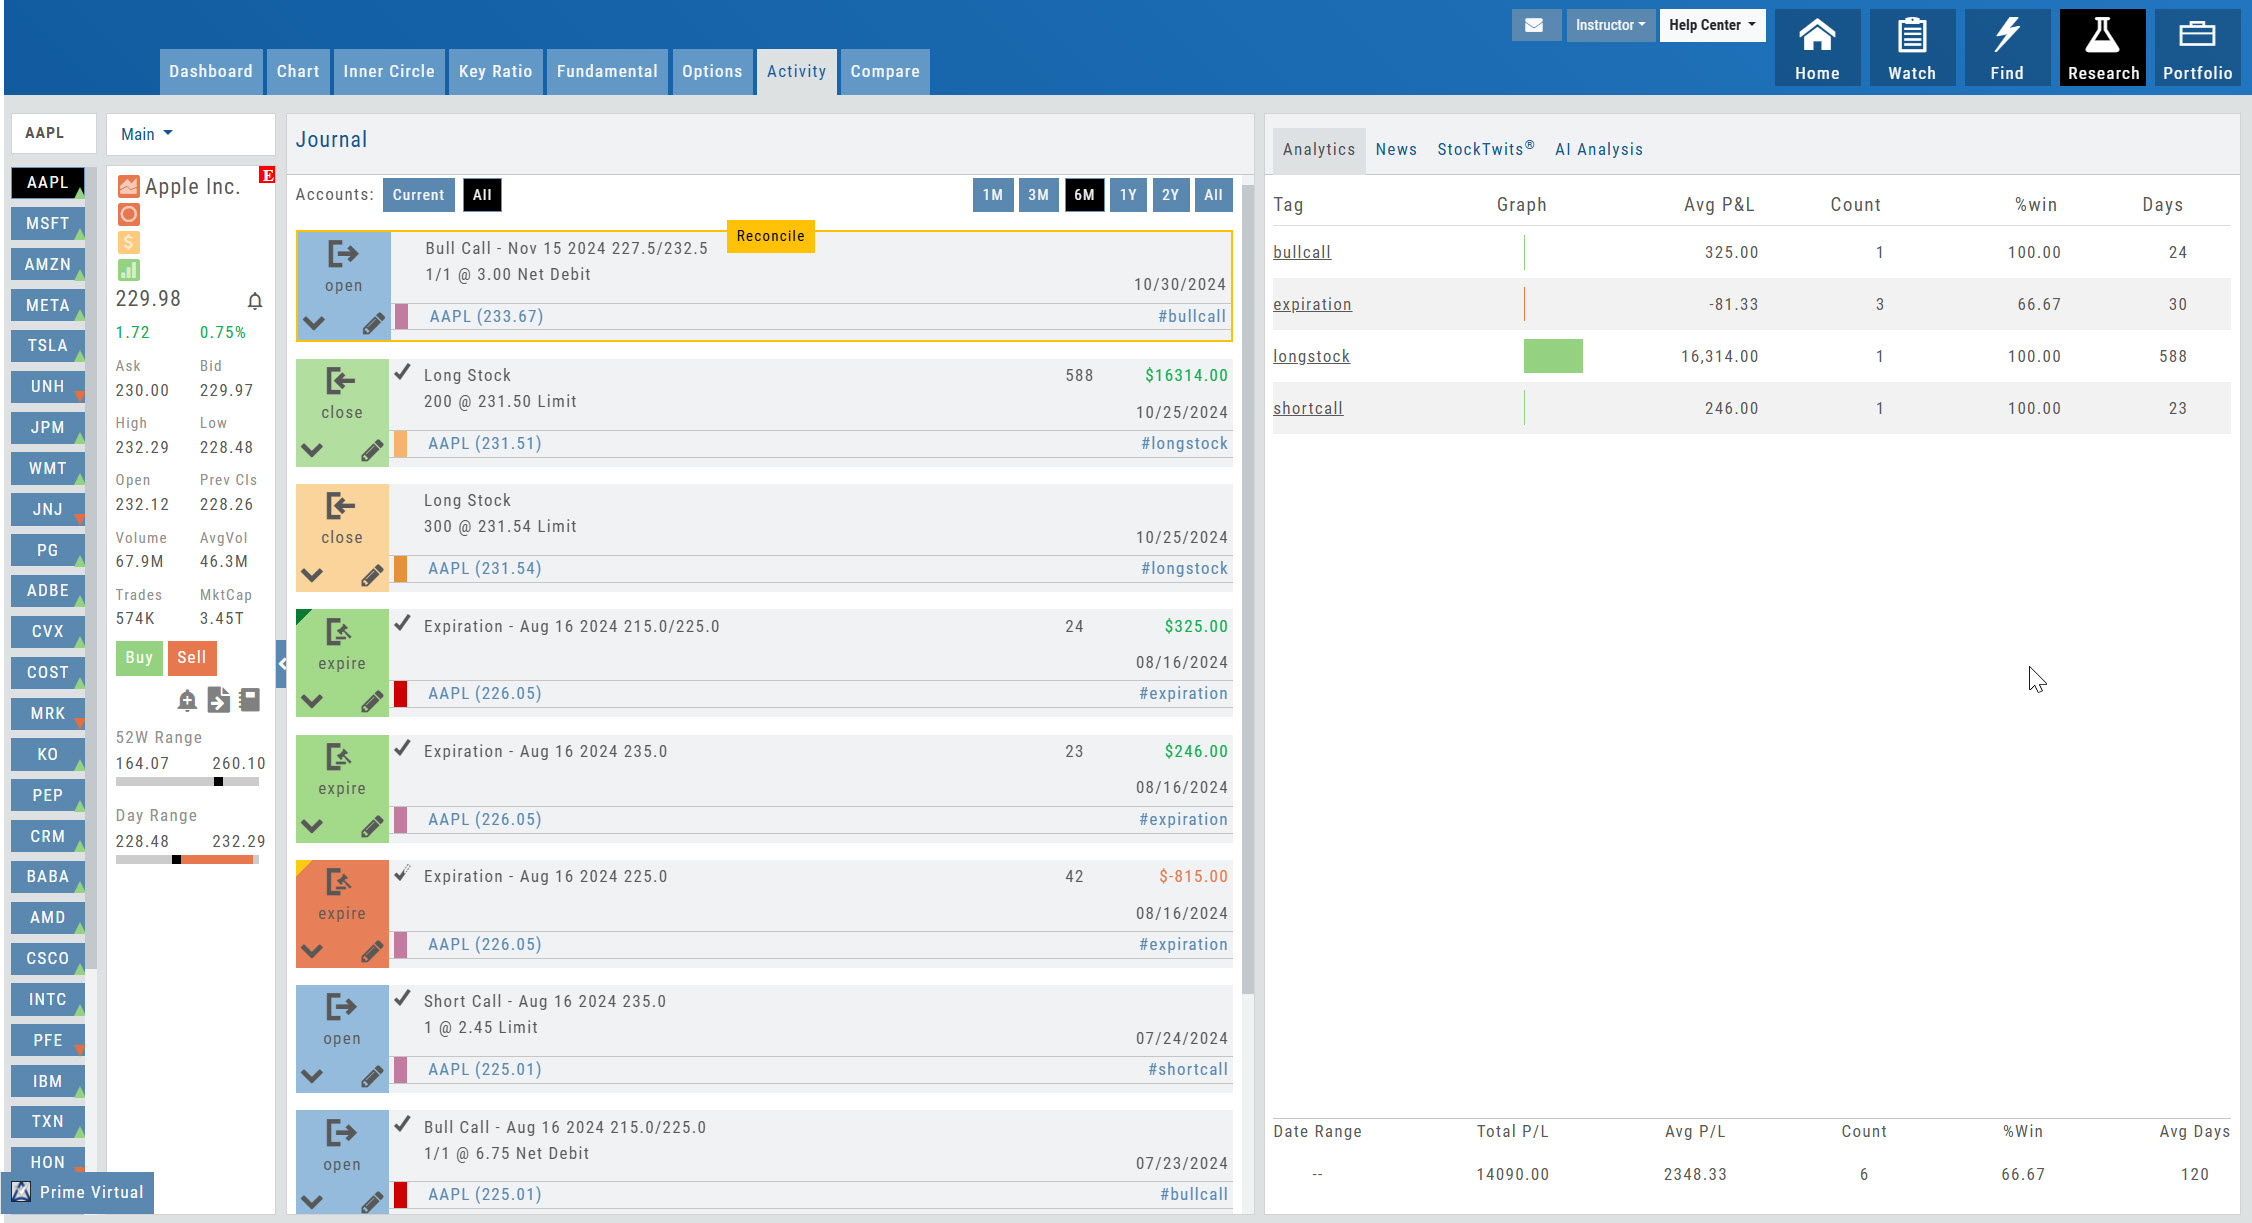
Task: Click the red earnings E badge
Action: click(267, 175)
